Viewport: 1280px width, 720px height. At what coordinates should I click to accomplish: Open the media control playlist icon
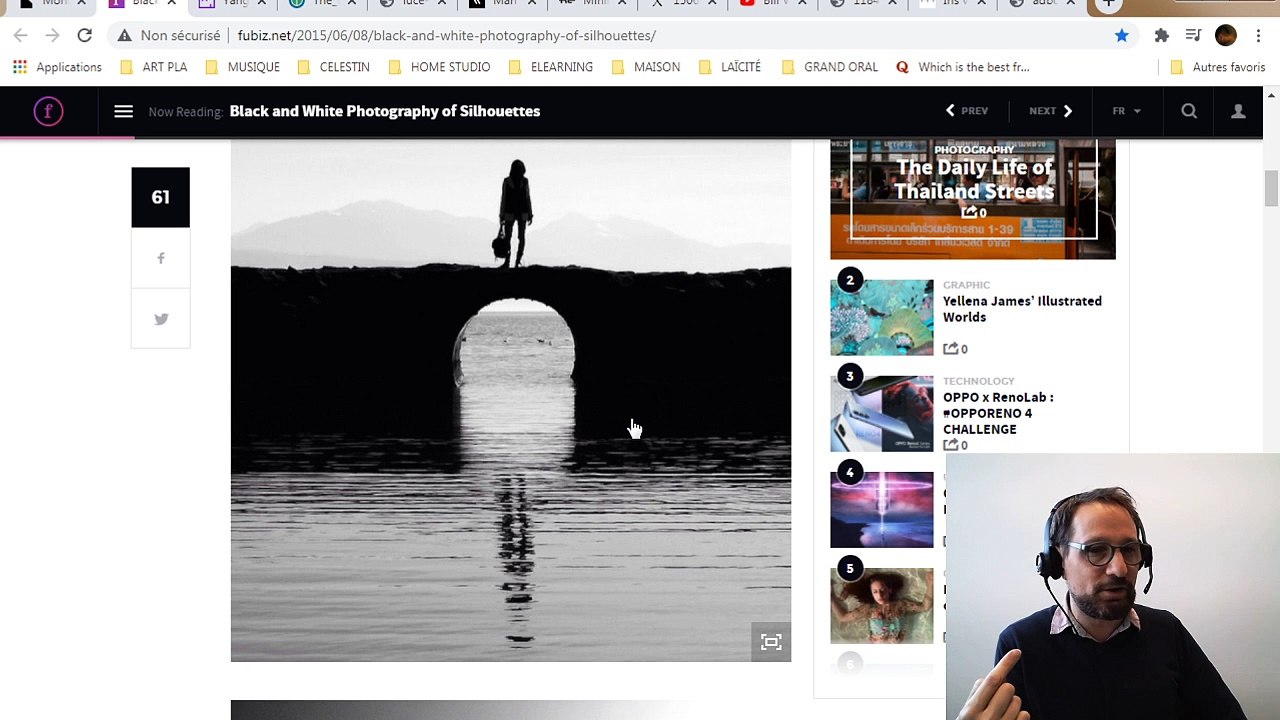pos(1193,35)
